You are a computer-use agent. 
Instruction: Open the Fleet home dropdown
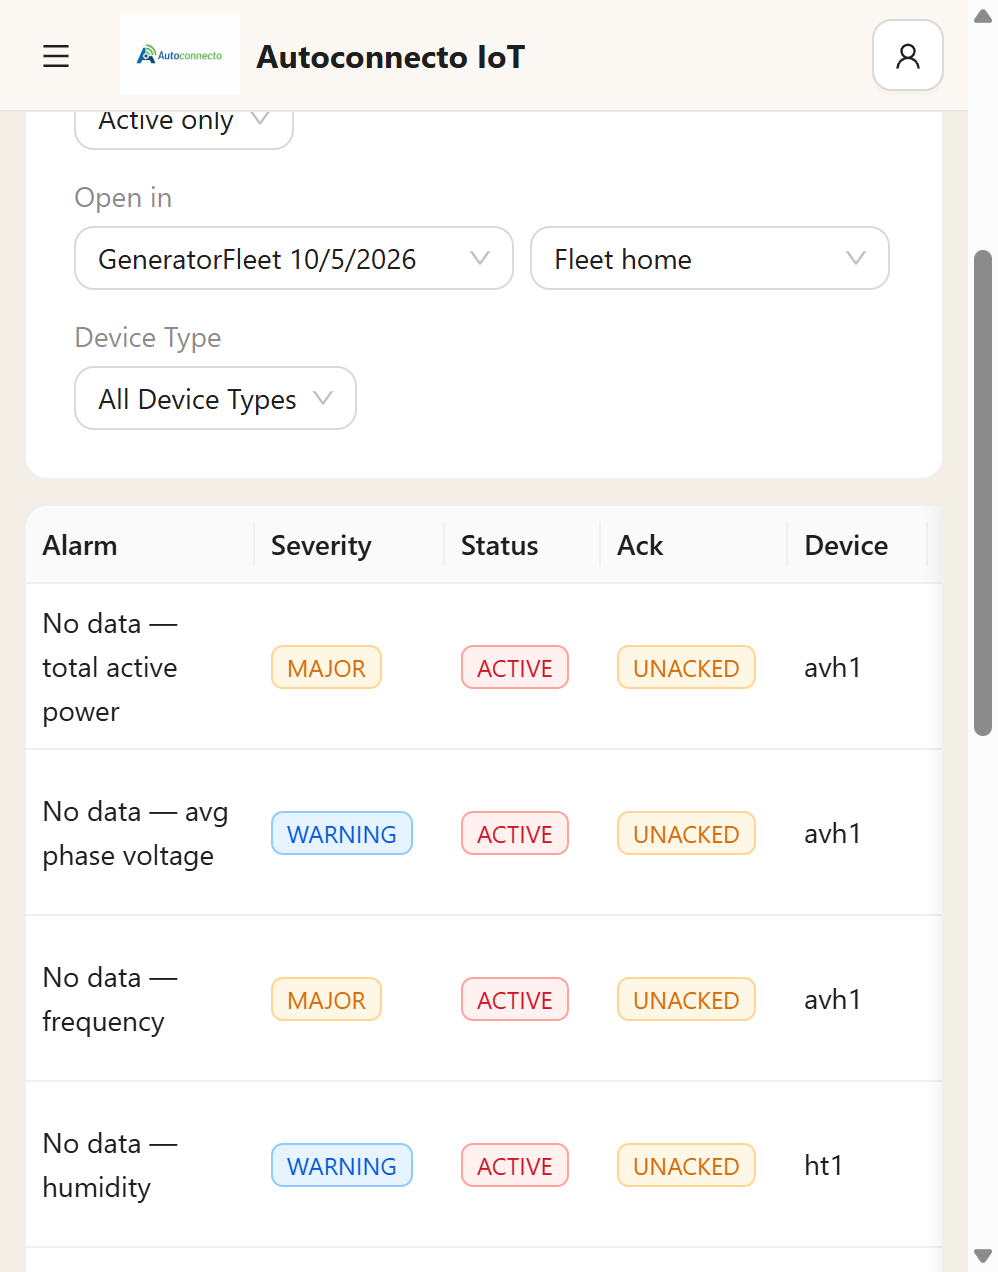(x=710, y=259)
